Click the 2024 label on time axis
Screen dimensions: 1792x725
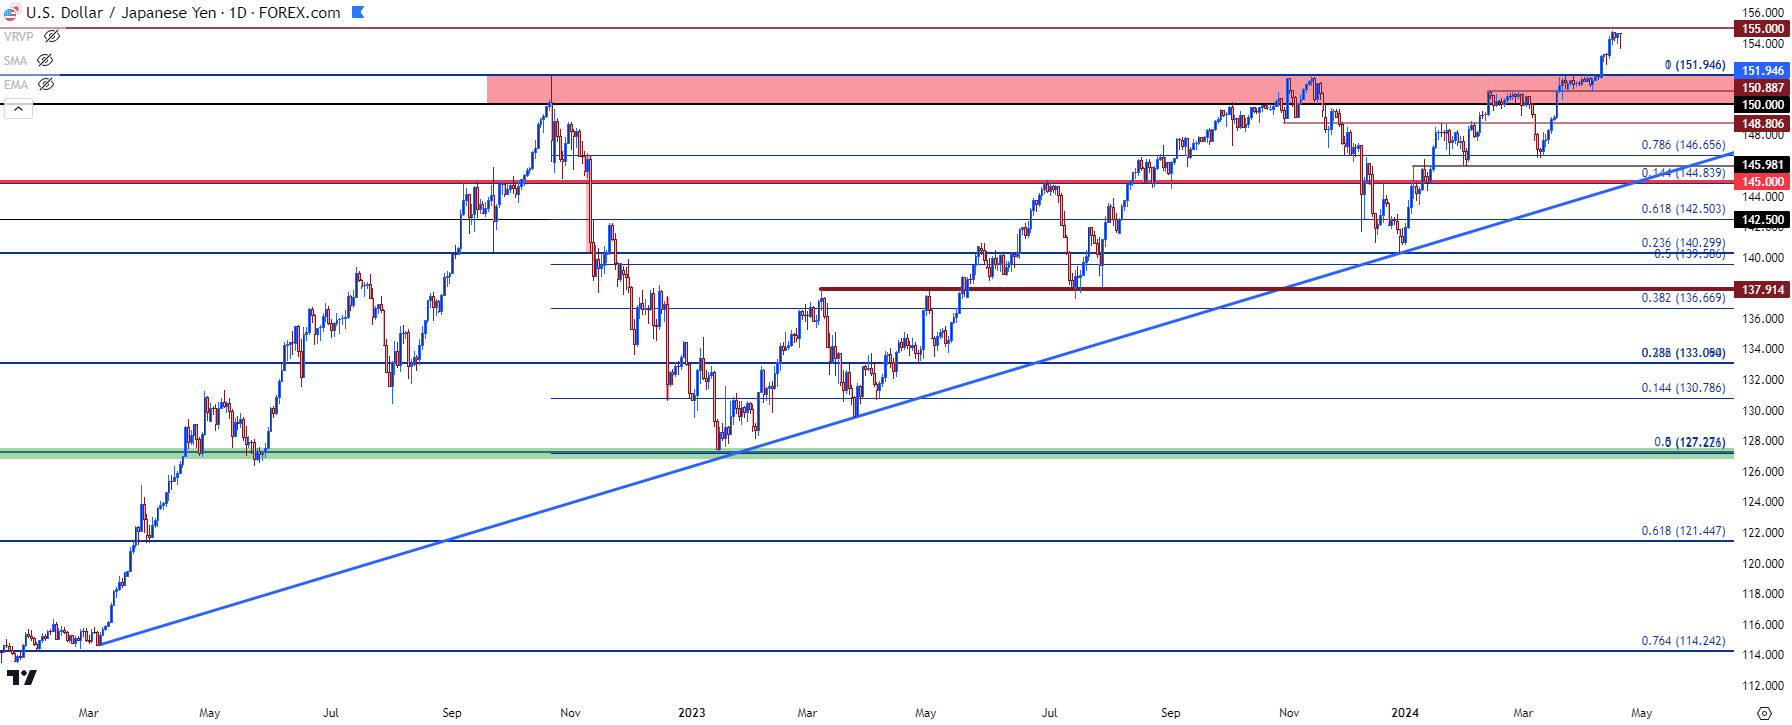pos(1405,713)
